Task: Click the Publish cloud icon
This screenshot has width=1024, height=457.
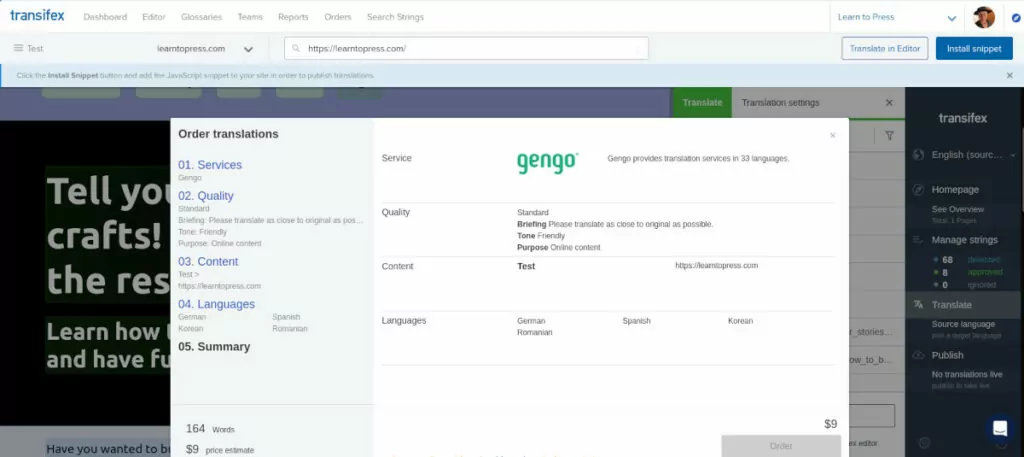Action: pyautogui.click(x=918, y=355)
